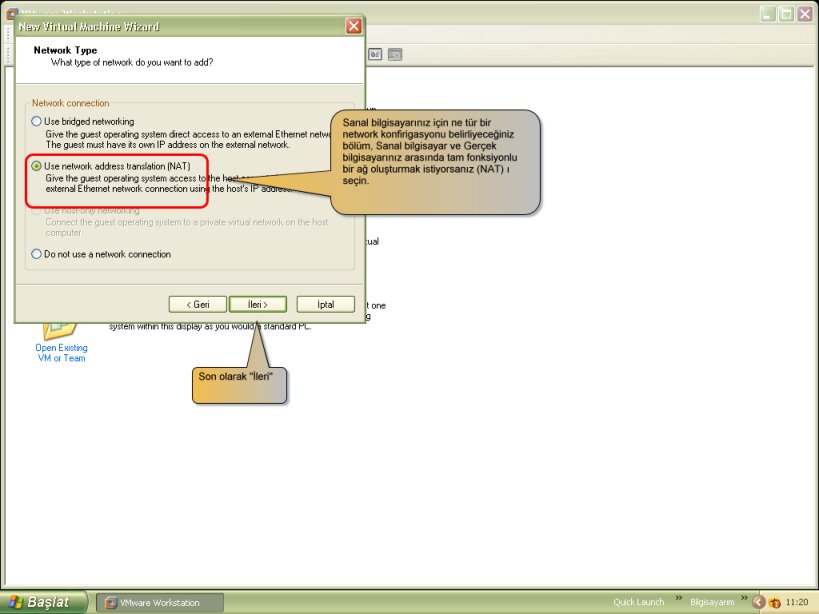Expand the Bilgisayarım toolbar chevron
This screenshot has height=614, width=819.
[745, 599]
